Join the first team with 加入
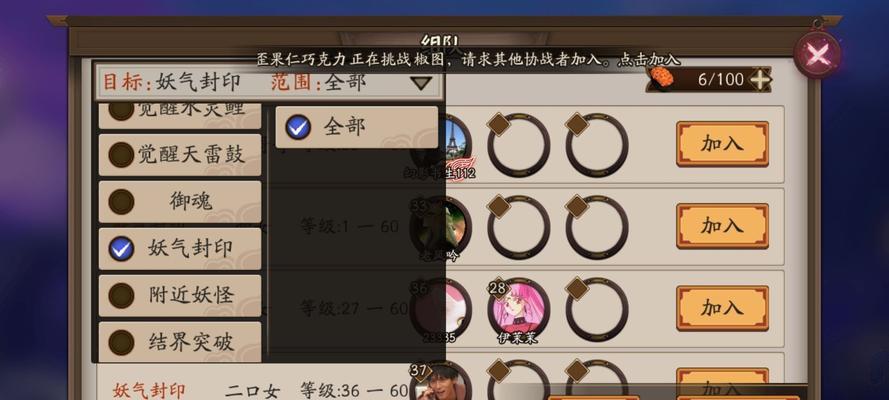The height and width of the screenshot is (400, 889). pos(722,144)
